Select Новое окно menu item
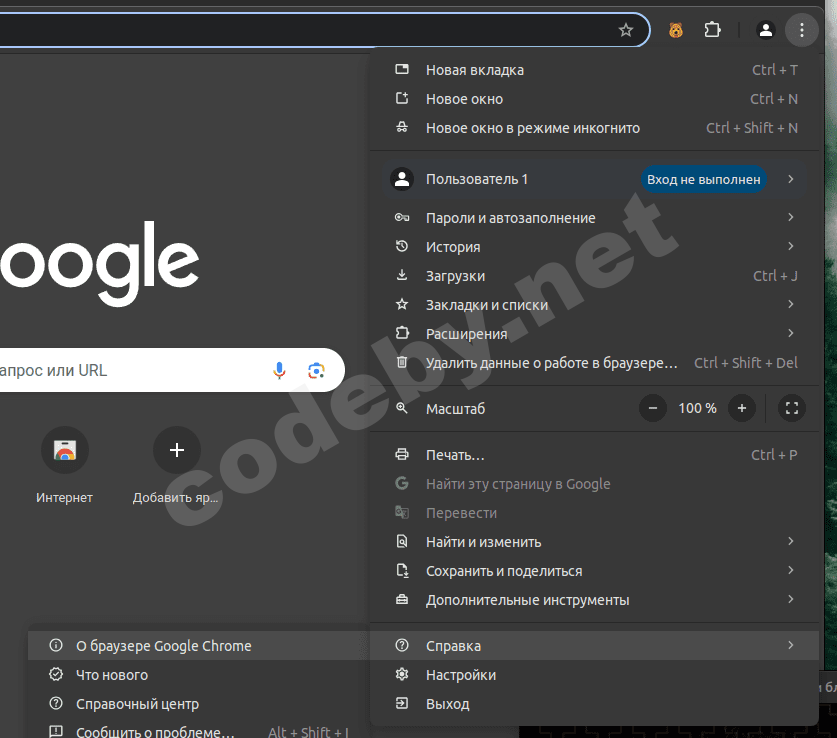The height and width of the screenshot is (738, 837). click(x=595, y=99)
